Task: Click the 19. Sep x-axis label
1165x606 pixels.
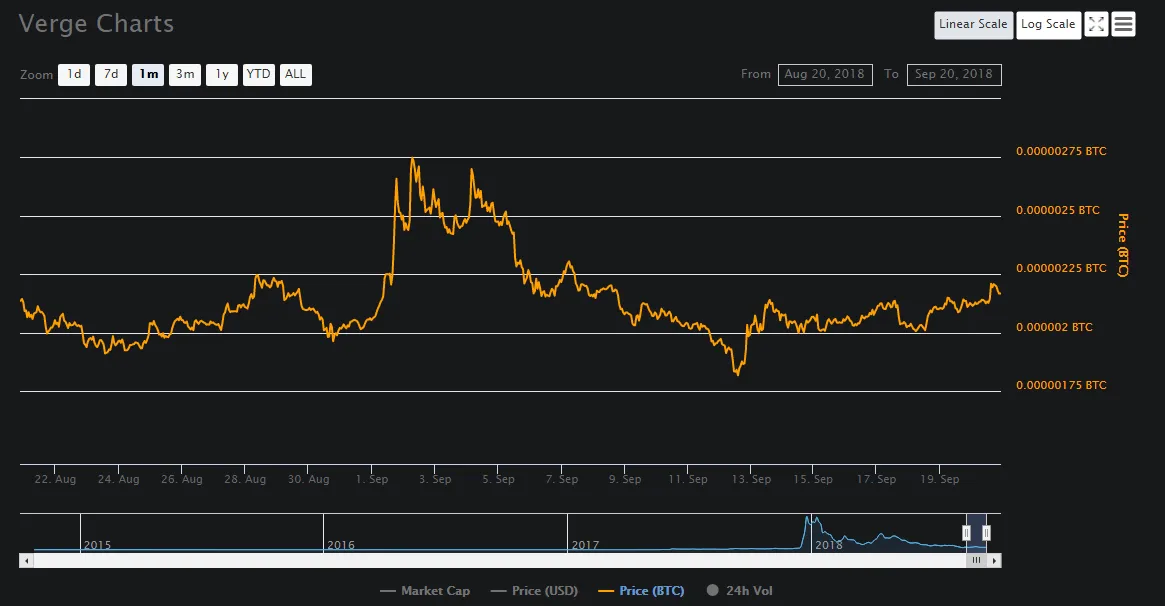Action: point(940,479)
